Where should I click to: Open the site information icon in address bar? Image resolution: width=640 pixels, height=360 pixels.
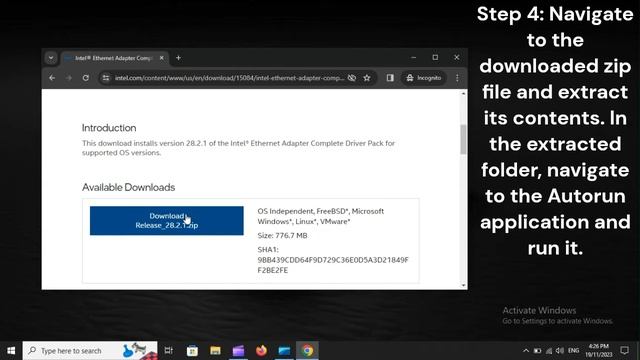click(x=106, y=78)
